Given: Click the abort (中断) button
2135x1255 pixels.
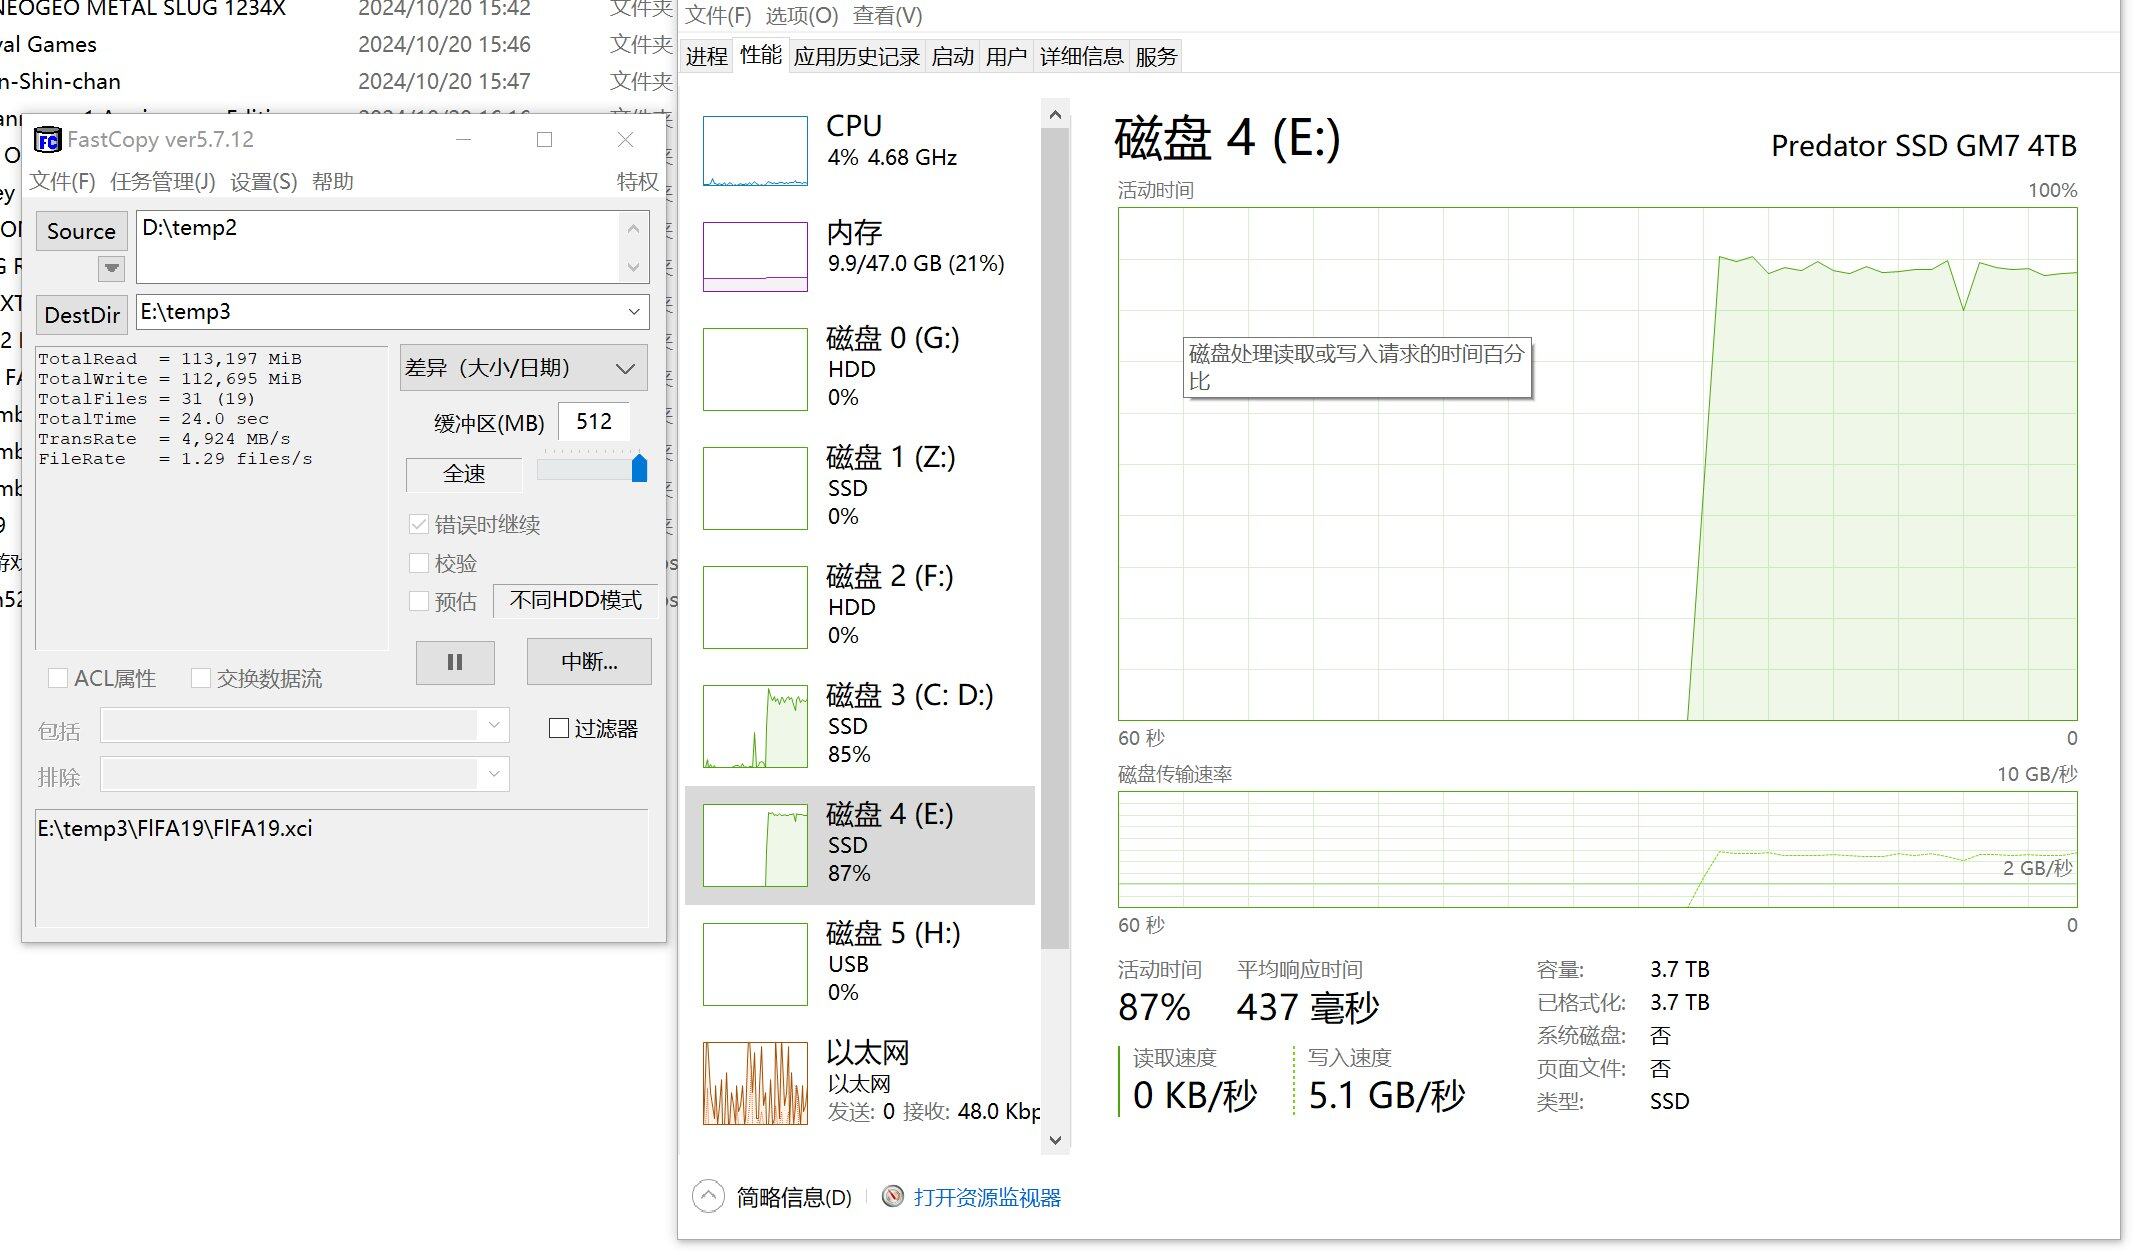Looking at the screenshot, I should click(x=589, y=662).
